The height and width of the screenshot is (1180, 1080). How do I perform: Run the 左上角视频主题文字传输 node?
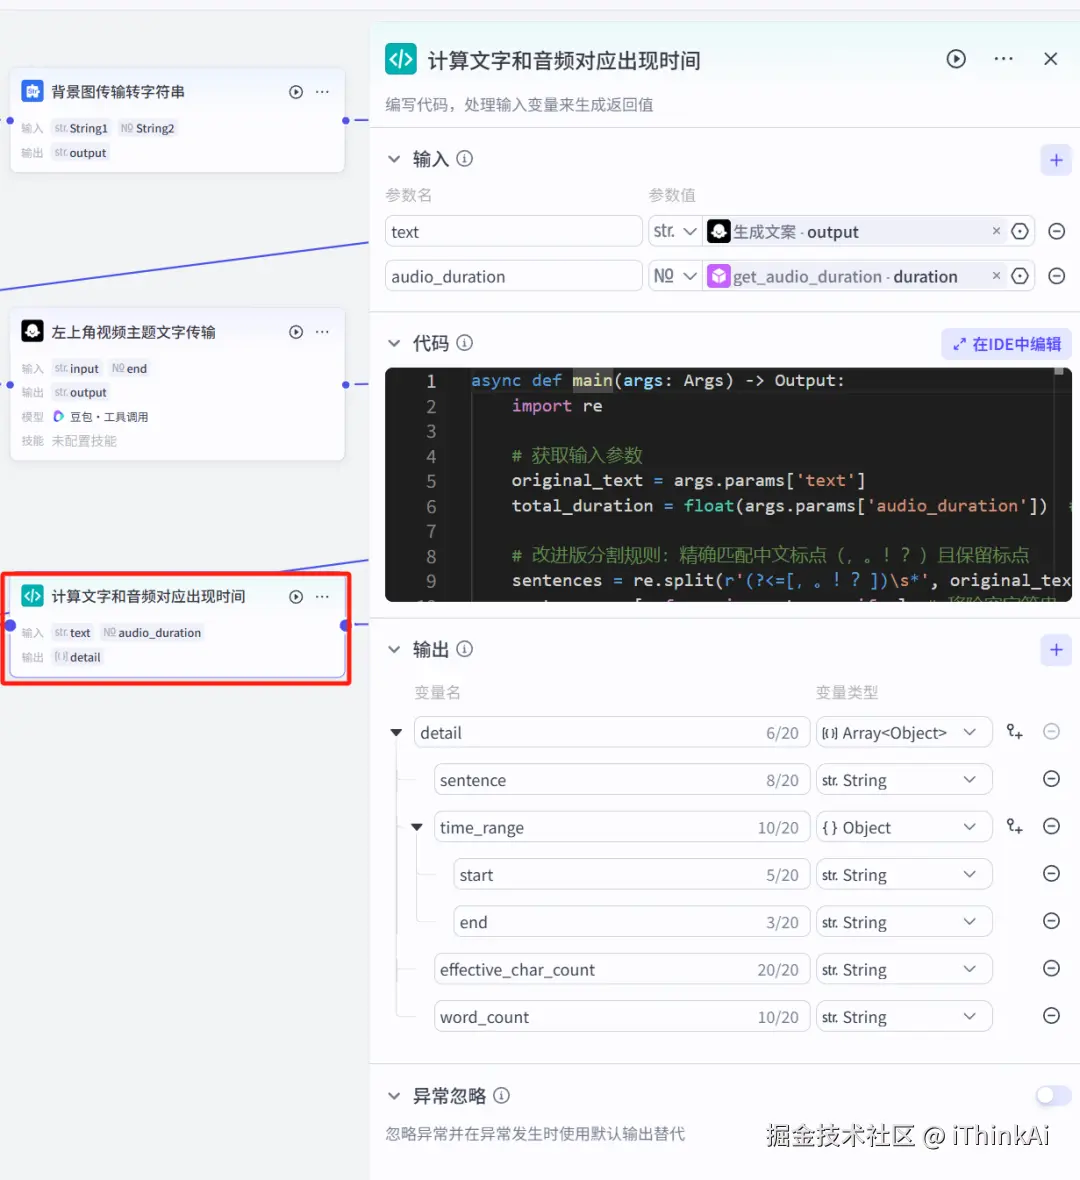point(295,331)
